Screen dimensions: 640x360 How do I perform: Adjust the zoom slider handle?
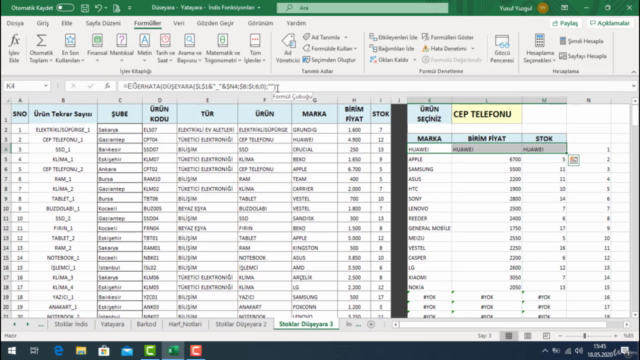tap(584, 336)
